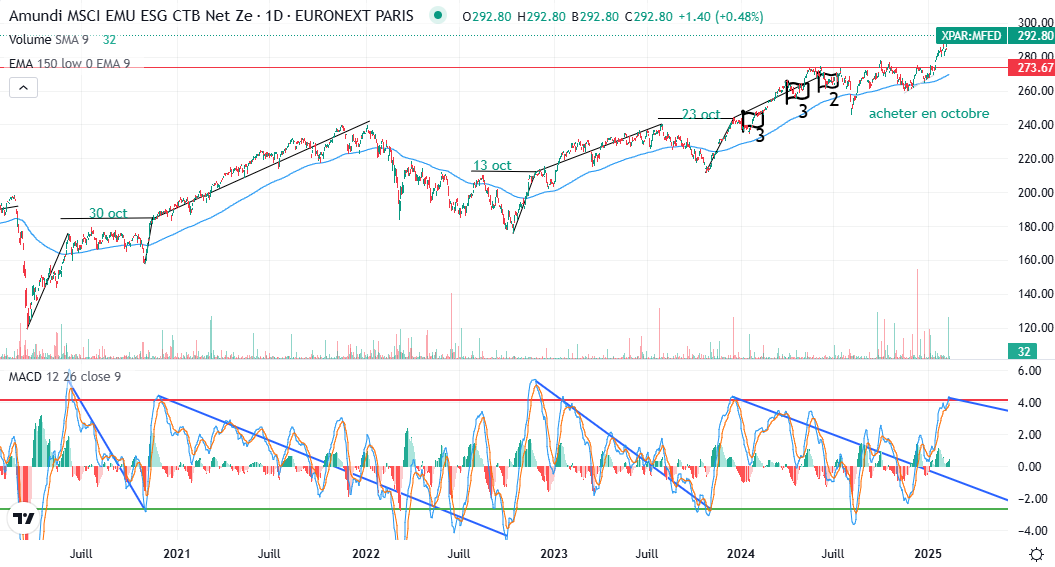Screen dimensions: 1055x567
Task: Click the 240.00 level on price scale
Action: coord(1035,124)
